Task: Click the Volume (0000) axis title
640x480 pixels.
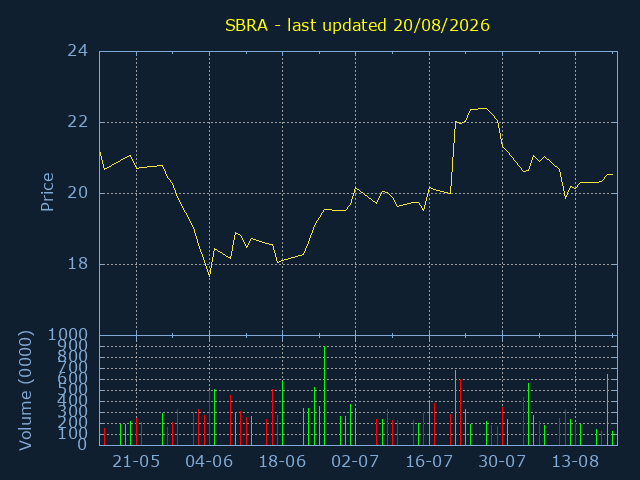Action: 25,391
